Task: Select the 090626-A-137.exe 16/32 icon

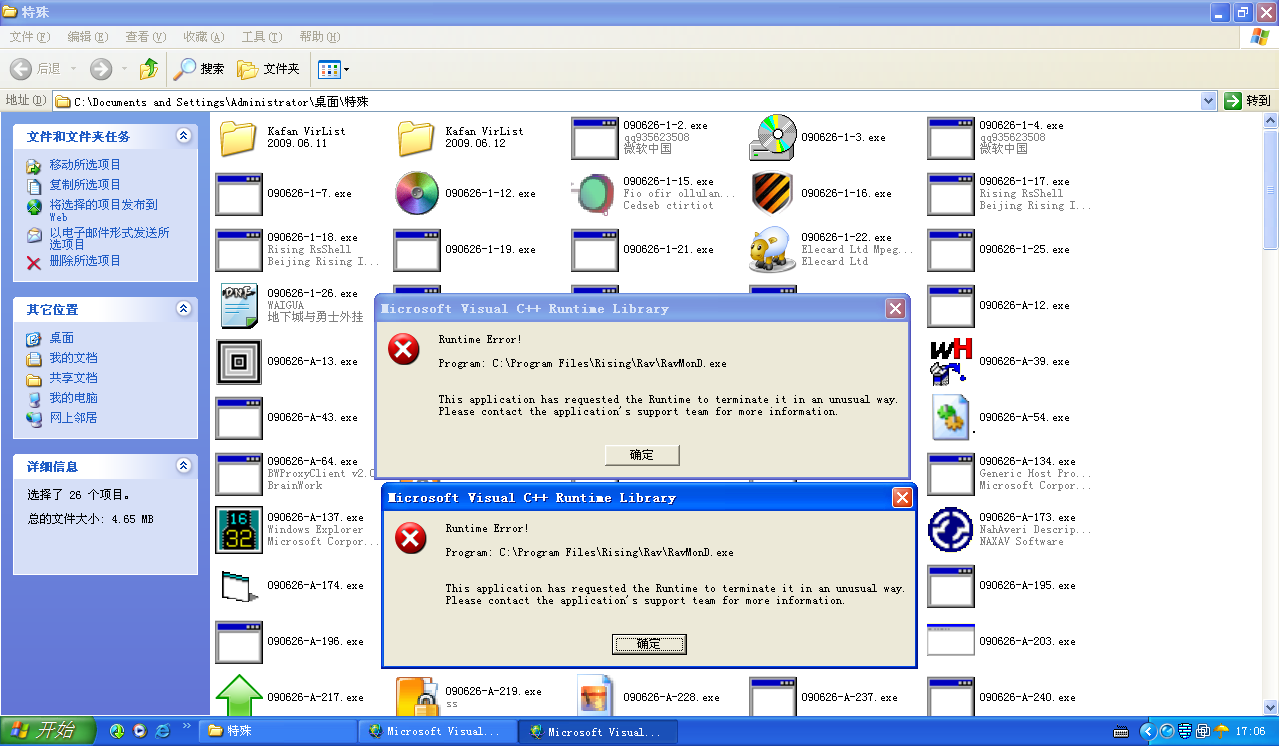Action: [x=239, y=530]
